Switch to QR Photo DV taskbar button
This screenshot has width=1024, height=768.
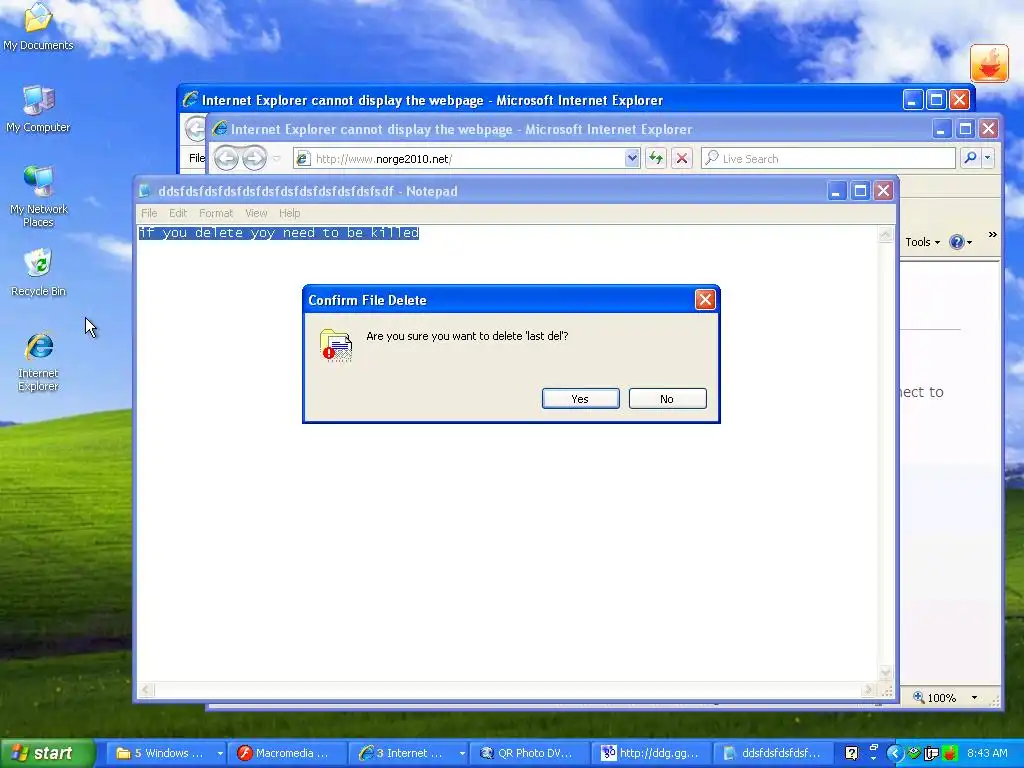coord(528,753)
